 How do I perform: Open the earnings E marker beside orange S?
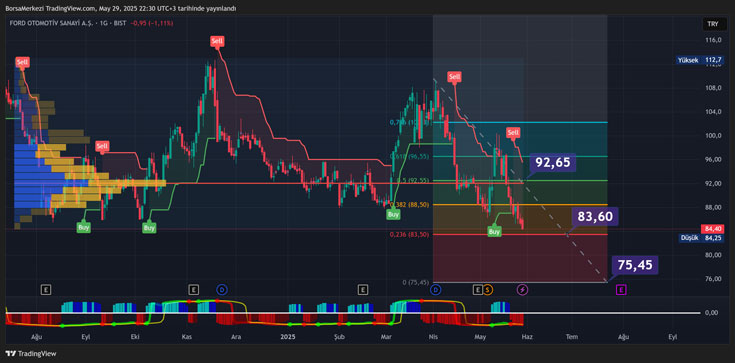click(478, 290)
